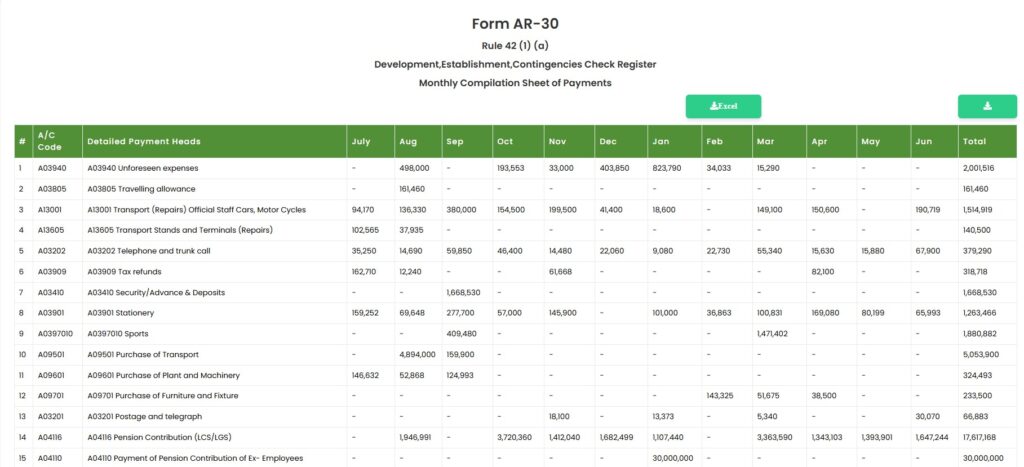Click the Form AR-30 title

[515, 24]
